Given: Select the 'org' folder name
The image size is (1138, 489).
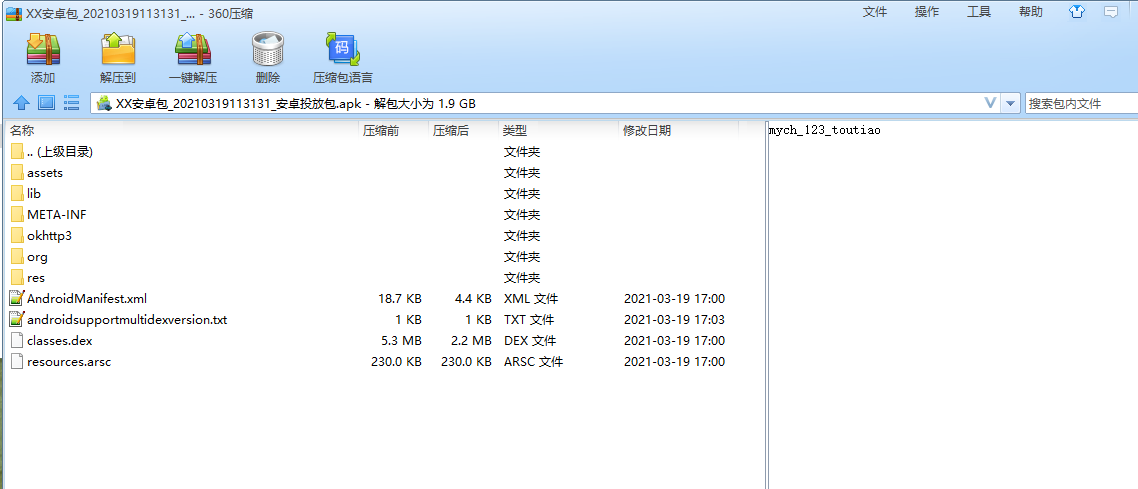Looking at the screenshot, I should [x=37, y=257].
